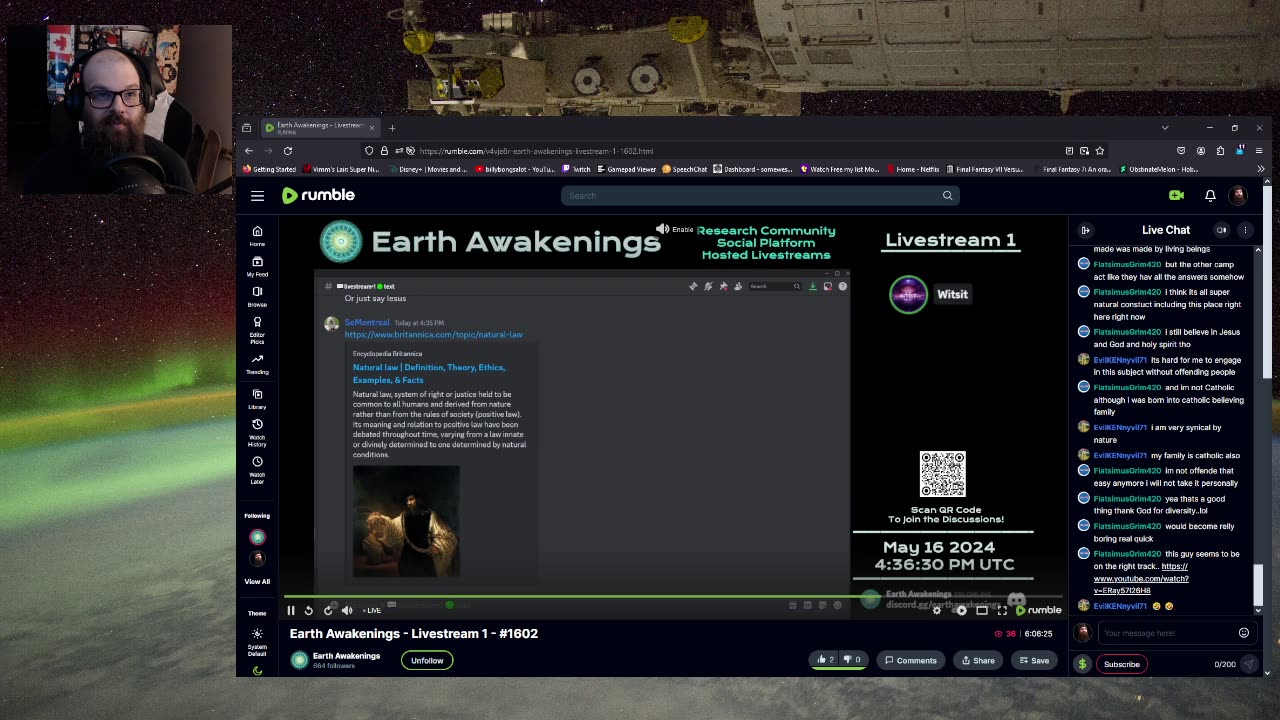This screenshot has height=720, width=1280.
Task: Open the Twitch bookmark
Action: pos(577,169)
